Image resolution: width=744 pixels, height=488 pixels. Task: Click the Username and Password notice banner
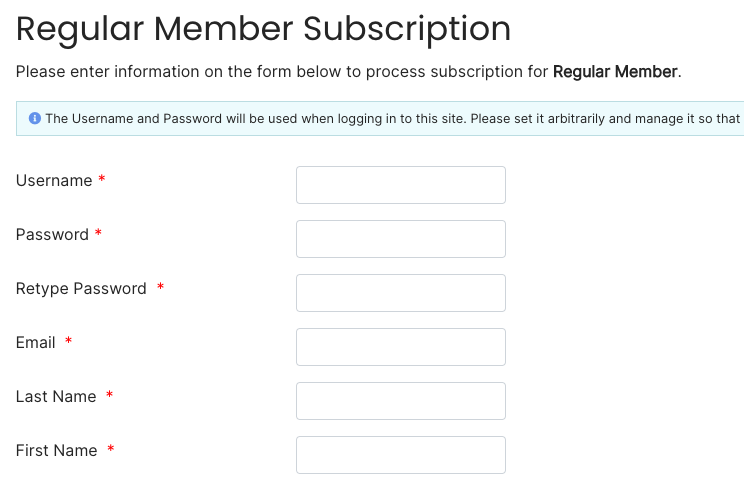coord(380,118)
